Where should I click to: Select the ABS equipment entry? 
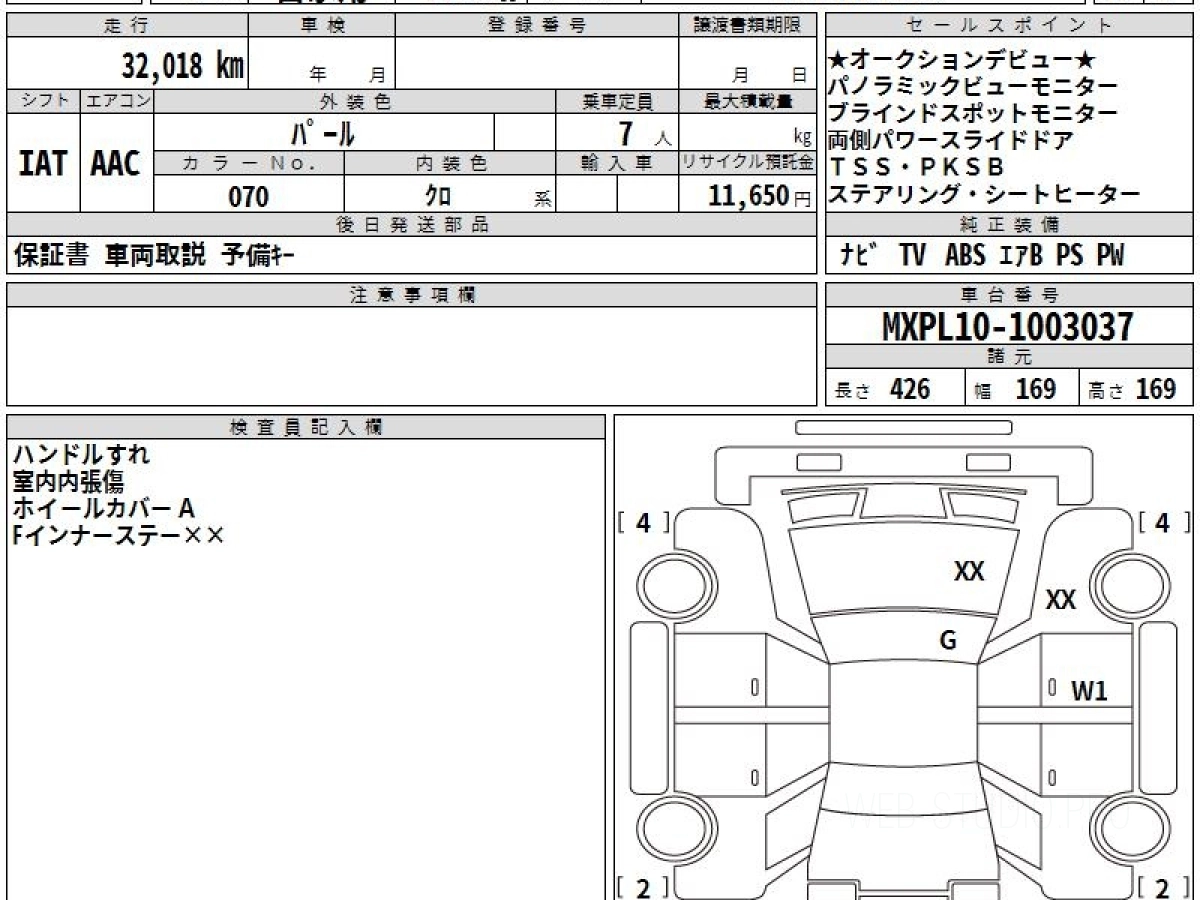click(965, 255)
